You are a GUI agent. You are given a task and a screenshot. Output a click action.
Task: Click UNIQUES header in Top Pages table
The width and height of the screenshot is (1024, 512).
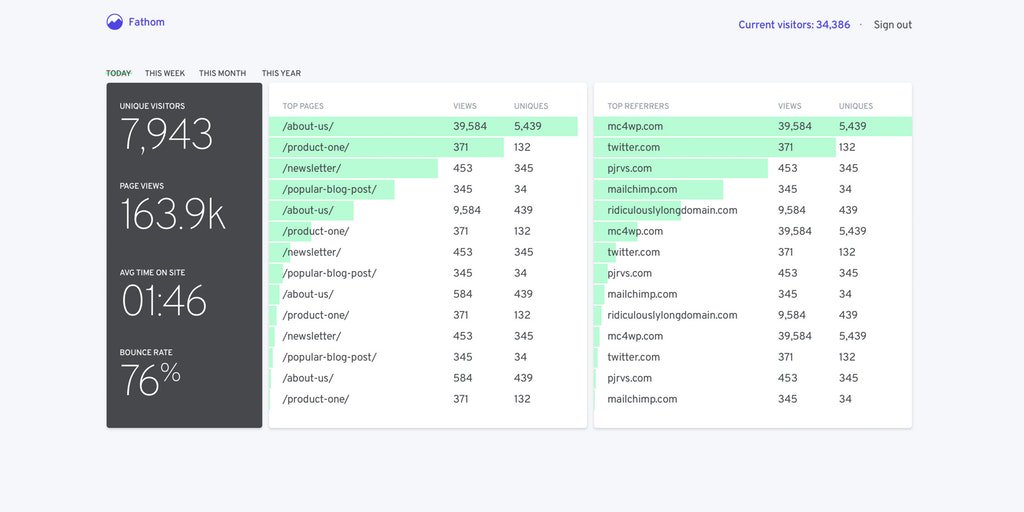point(531,106)
